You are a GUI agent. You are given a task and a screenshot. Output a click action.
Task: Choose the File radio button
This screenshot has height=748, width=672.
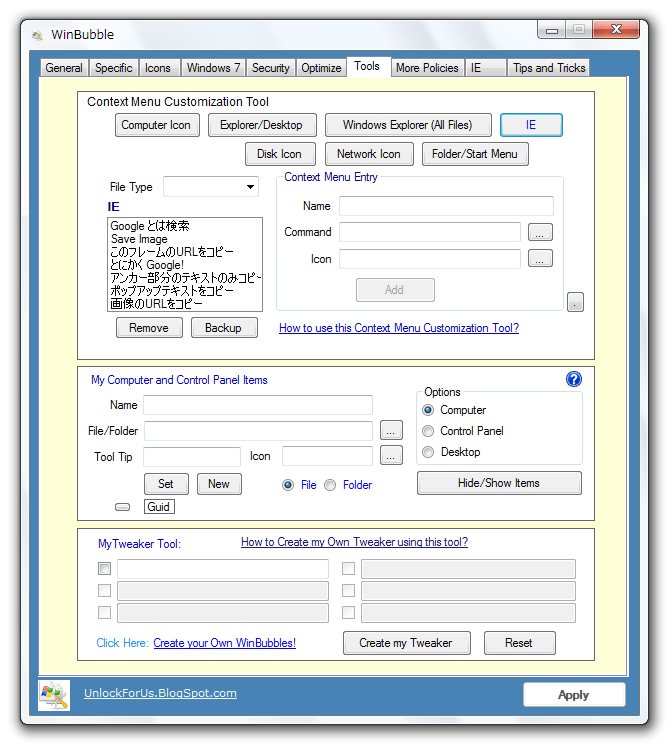[288, 485]
